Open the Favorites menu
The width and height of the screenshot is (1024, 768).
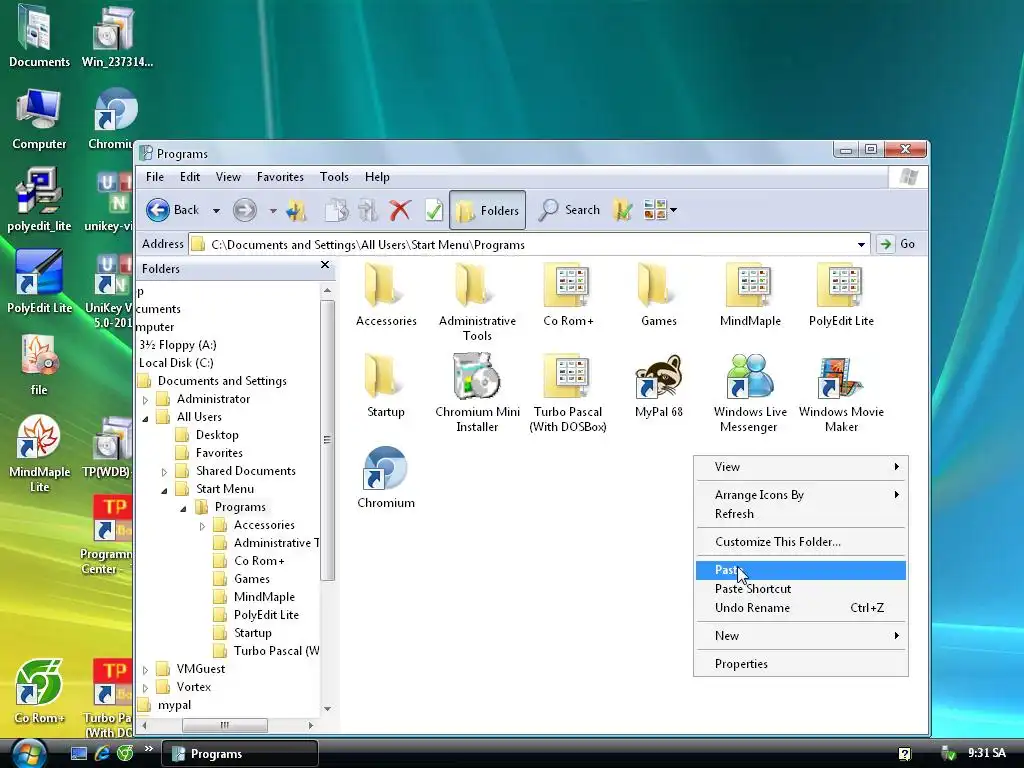coord(280,176)
